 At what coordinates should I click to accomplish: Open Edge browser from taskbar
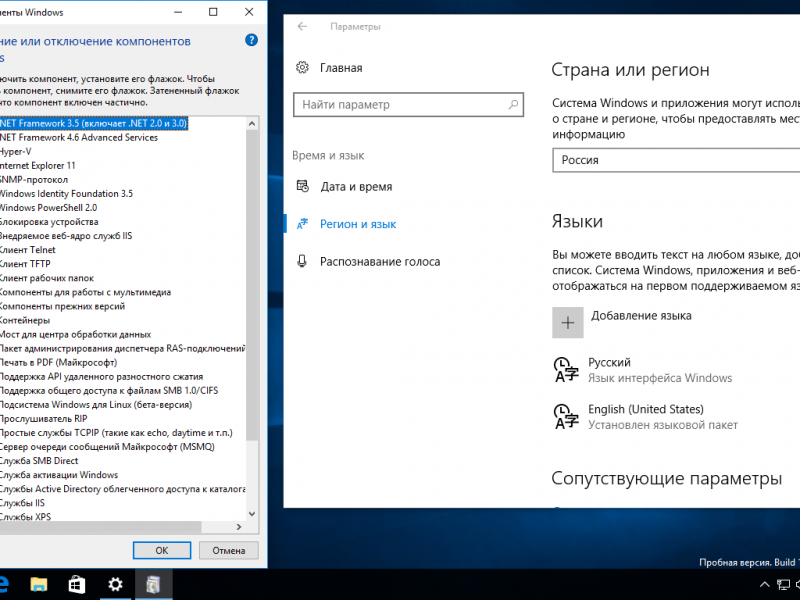pyautogui.click(x=4, y=584)
